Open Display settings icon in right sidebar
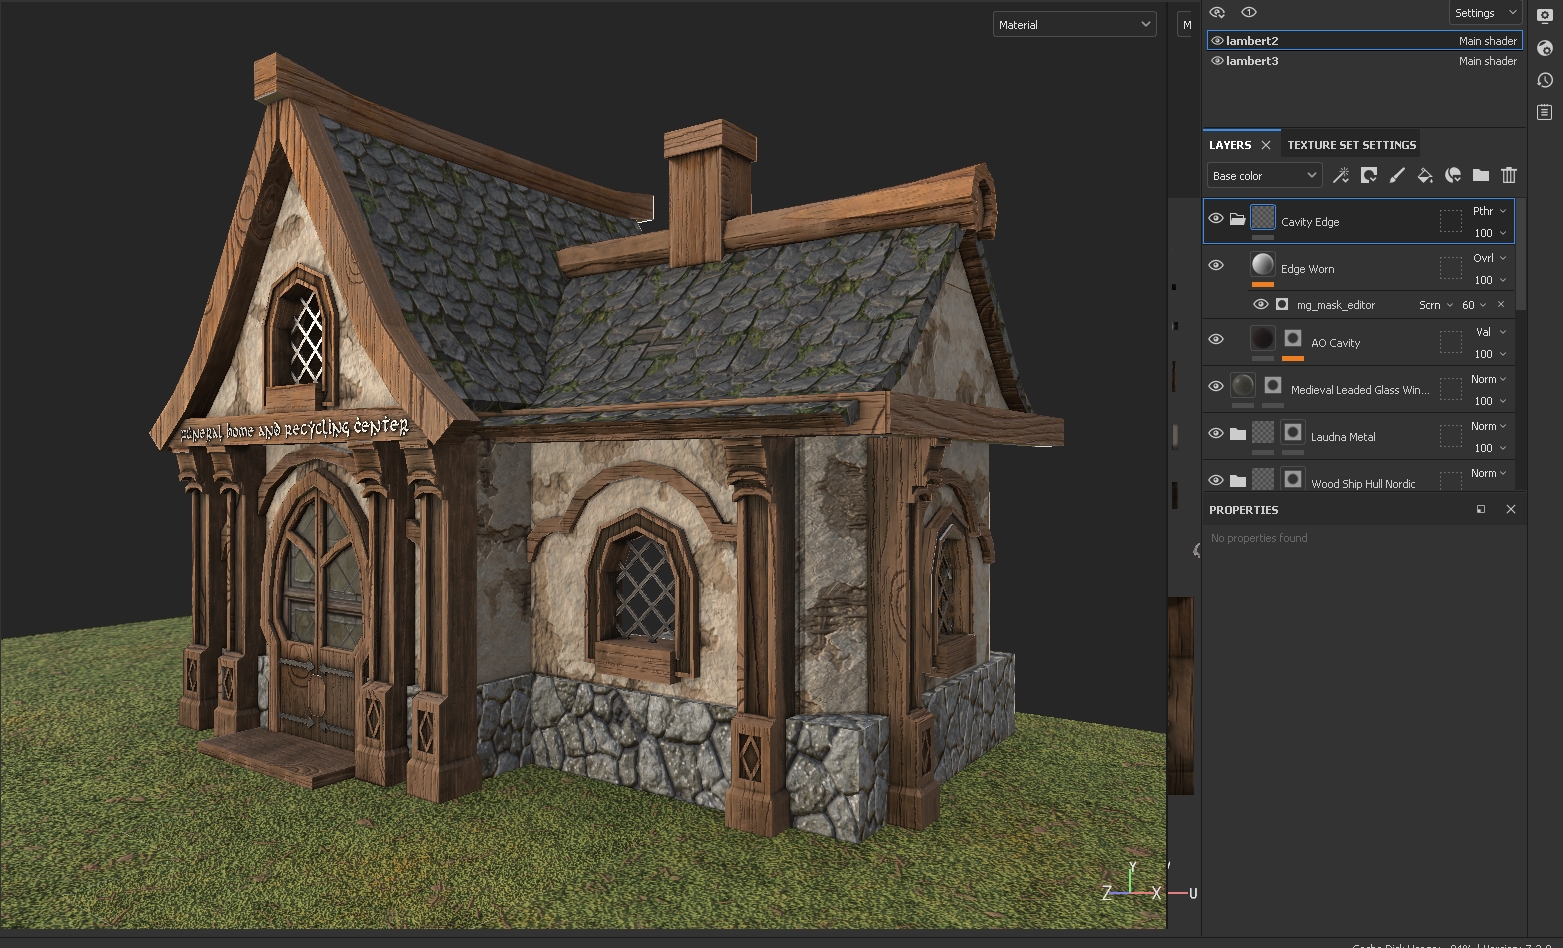This screenshot has width=1563, height=948. click(x=1545, y=16)
